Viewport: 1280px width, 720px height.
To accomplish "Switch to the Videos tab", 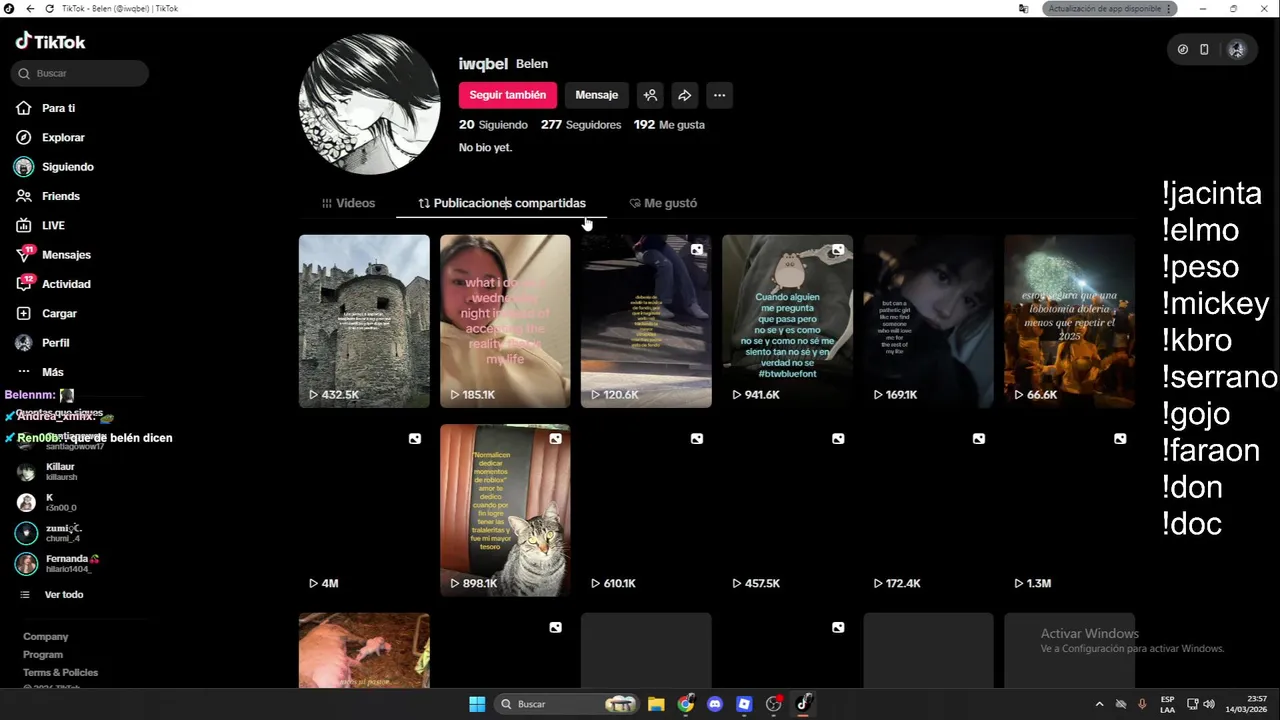I will tap(348, 203).
